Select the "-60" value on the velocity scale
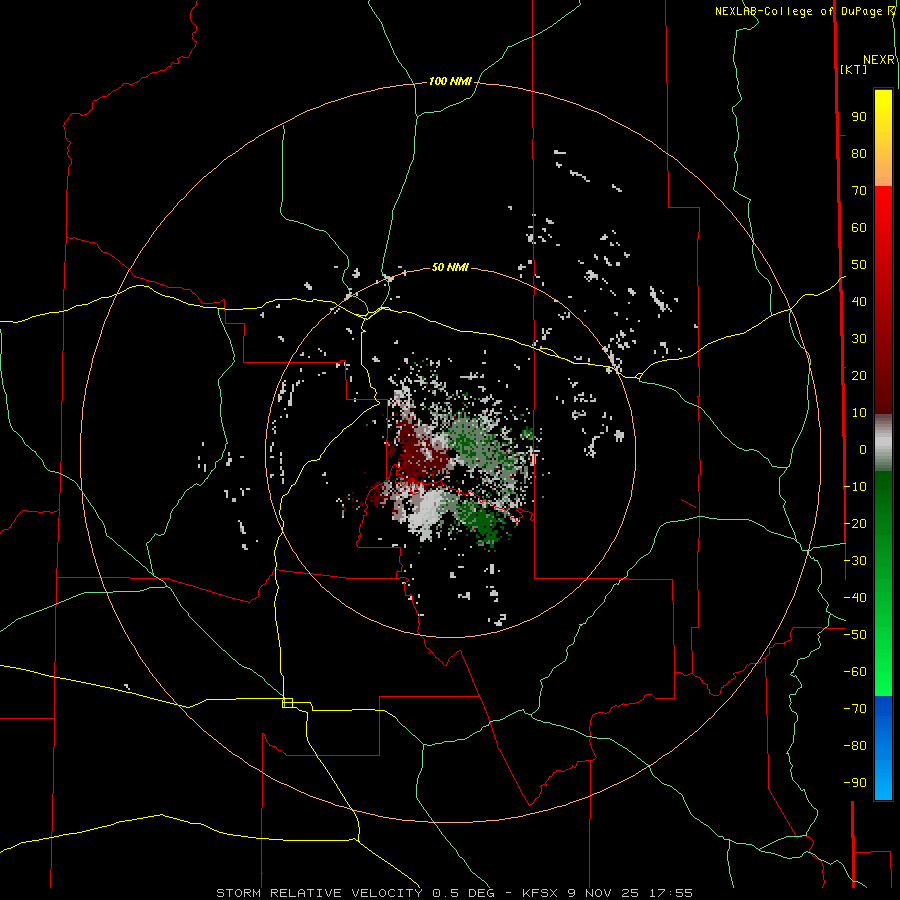 point(855,672)
